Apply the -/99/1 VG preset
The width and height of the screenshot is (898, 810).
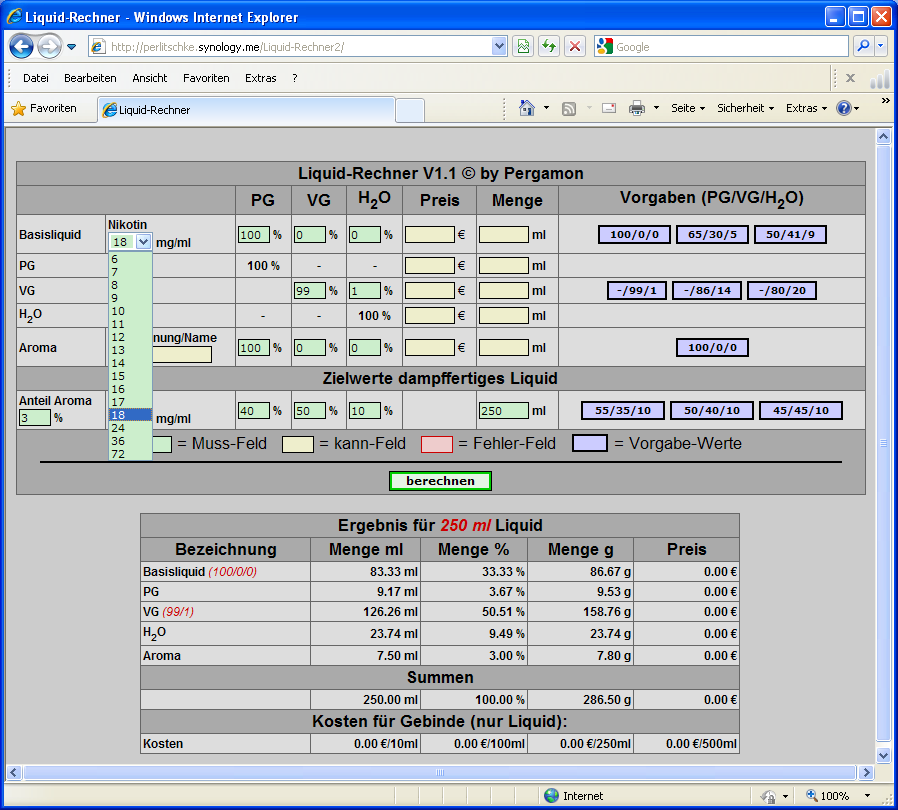(636, 290)
